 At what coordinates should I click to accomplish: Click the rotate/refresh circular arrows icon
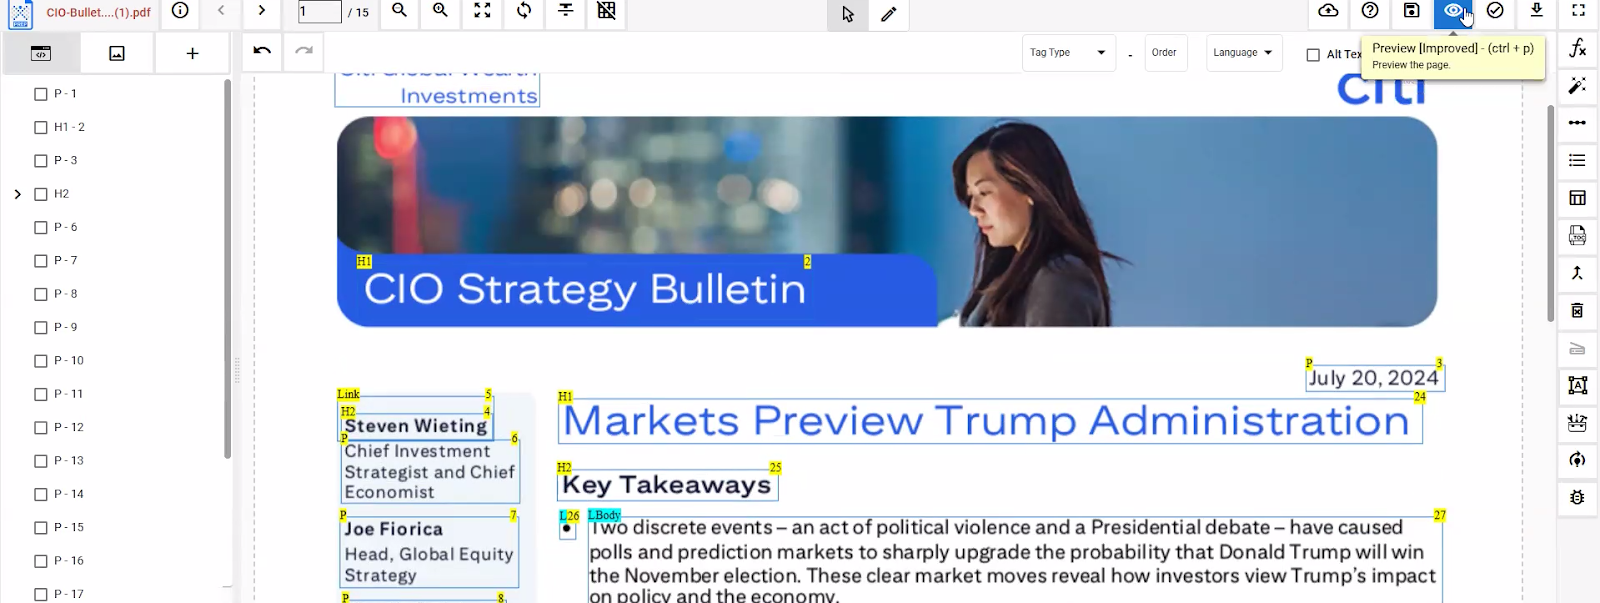[x=524, y=10]
